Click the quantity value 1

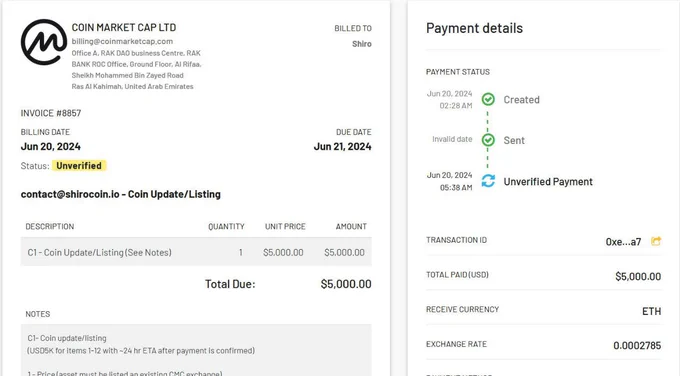tap(241, 252)
